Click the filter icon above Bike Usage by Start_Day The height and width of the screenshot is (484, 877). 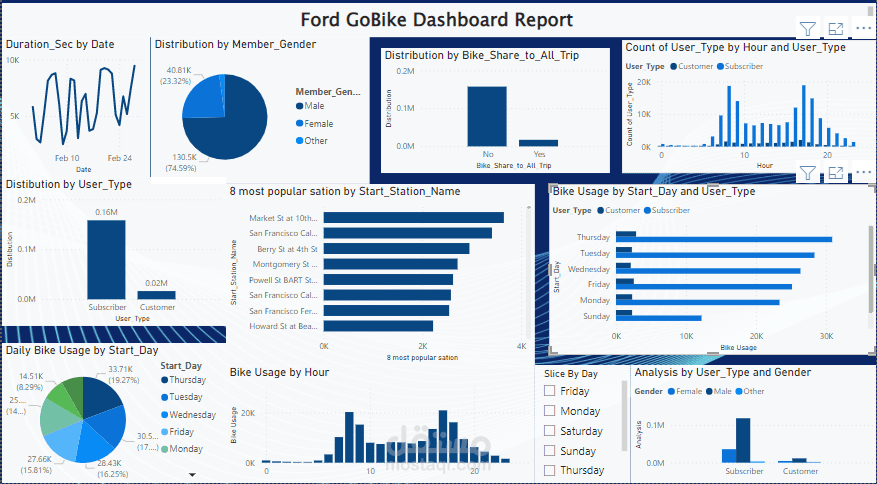click(808, 173)
